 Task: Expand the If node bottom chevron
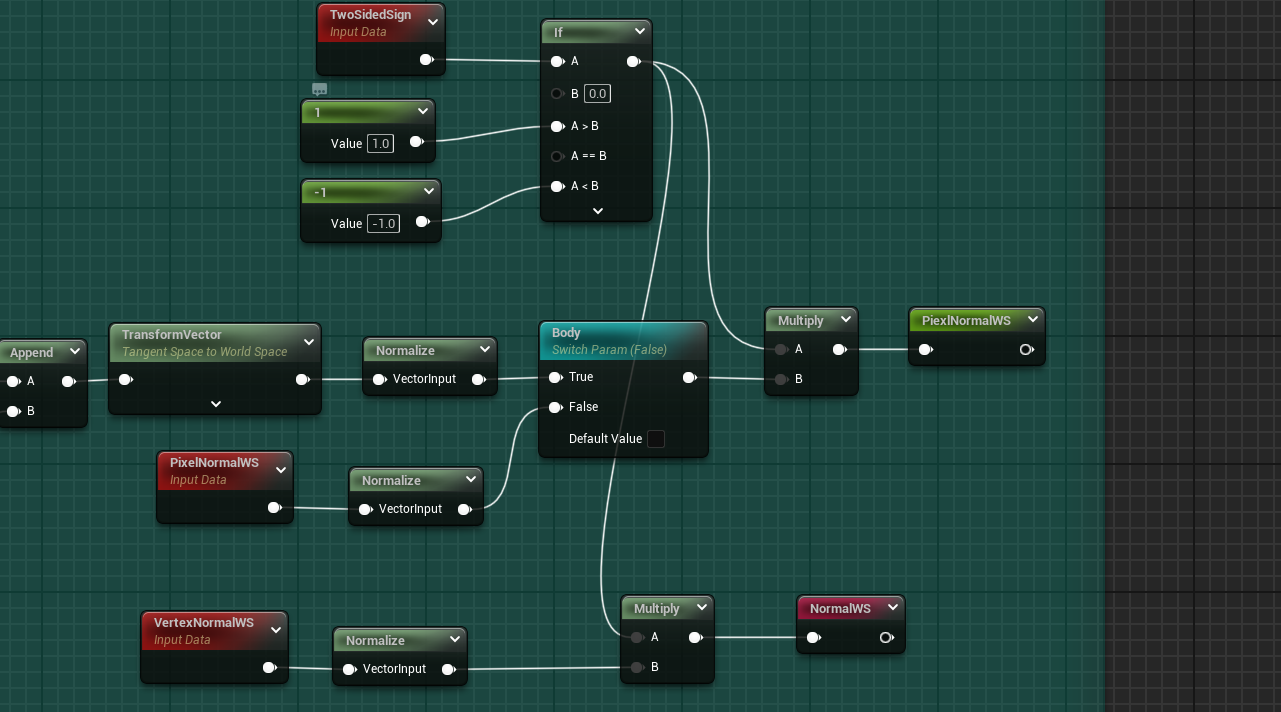point(598,211)
